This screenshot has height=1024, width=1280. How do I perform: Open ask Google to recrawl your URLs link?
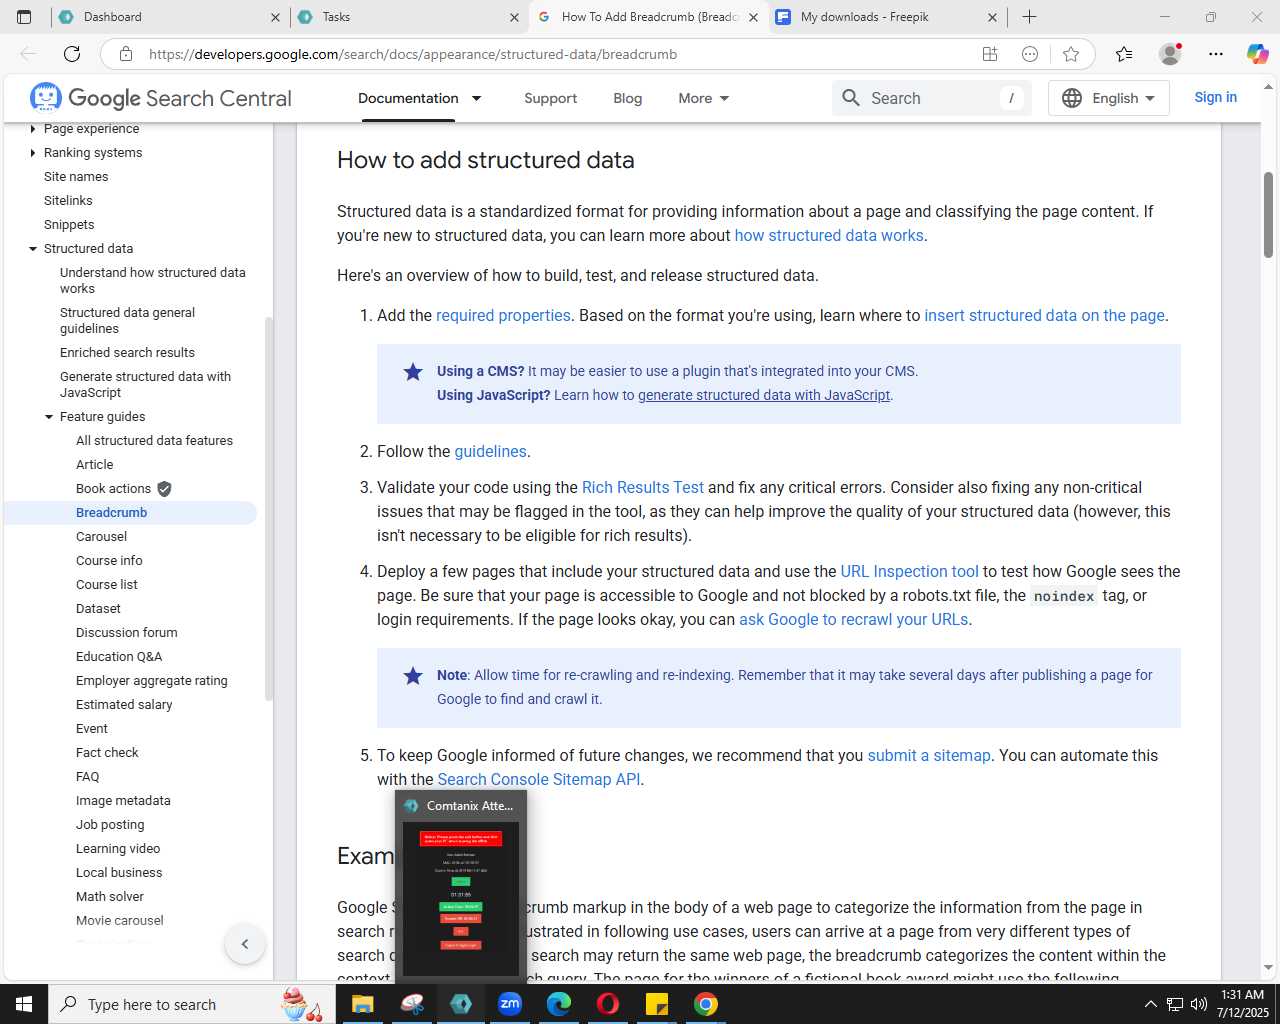pyautogui.click(x=853, y=619)
